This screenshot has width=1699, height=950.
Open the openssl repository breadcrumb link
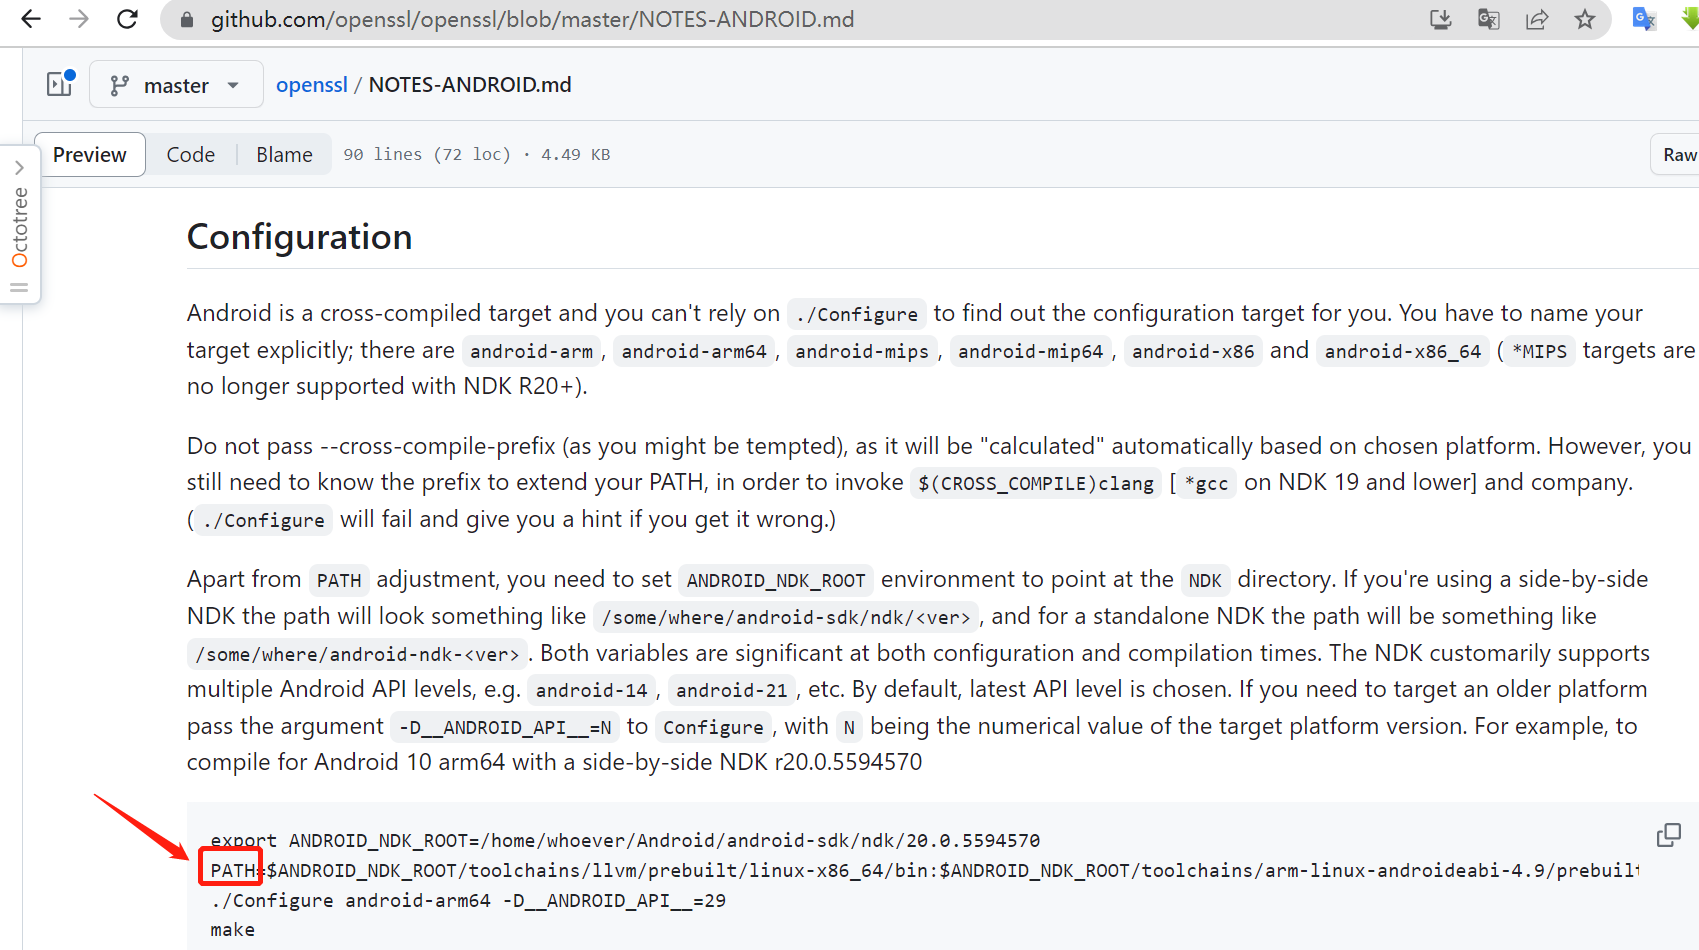tap(312, 85)
